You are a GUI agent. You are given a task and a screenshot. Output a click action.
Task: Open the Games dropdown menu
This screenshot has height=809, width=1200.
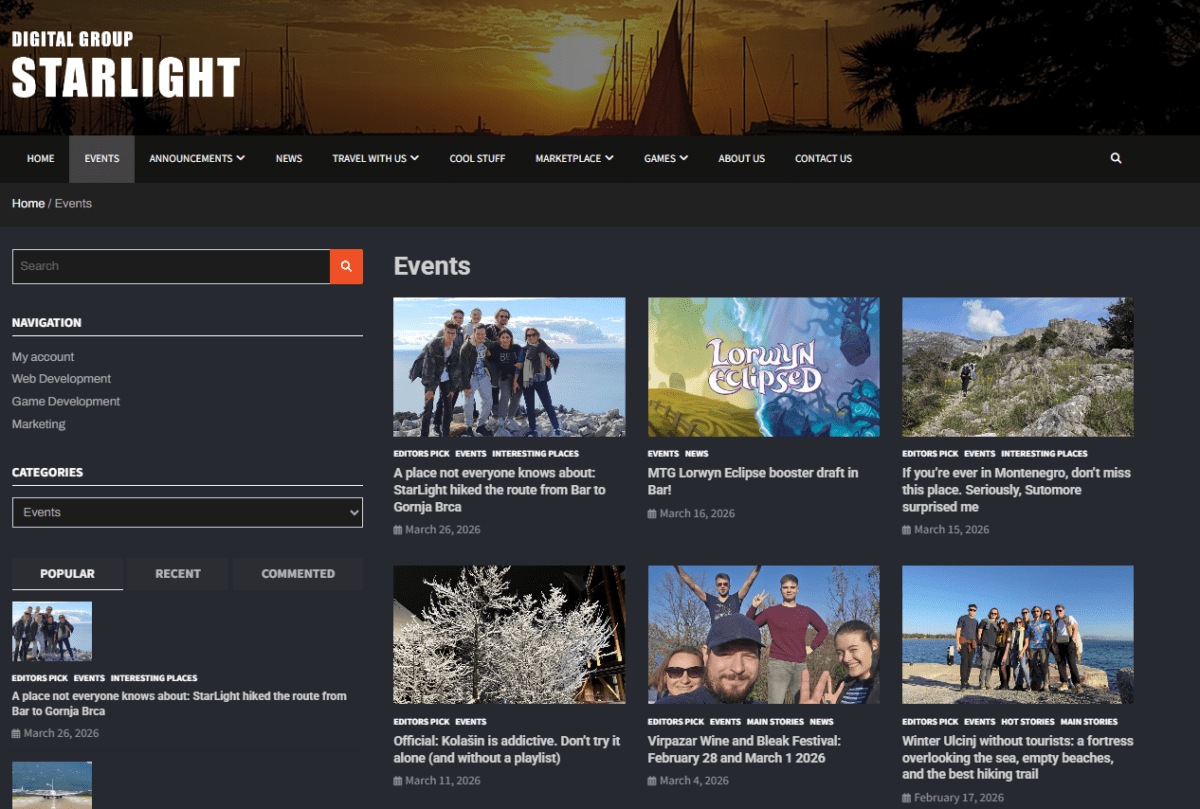tap(666, 158)
